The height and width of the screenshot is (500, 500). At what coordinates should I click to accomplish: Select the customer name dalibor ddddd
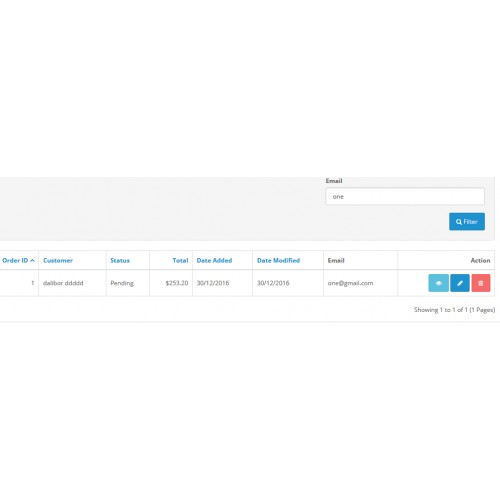click(x=63, y=283)
